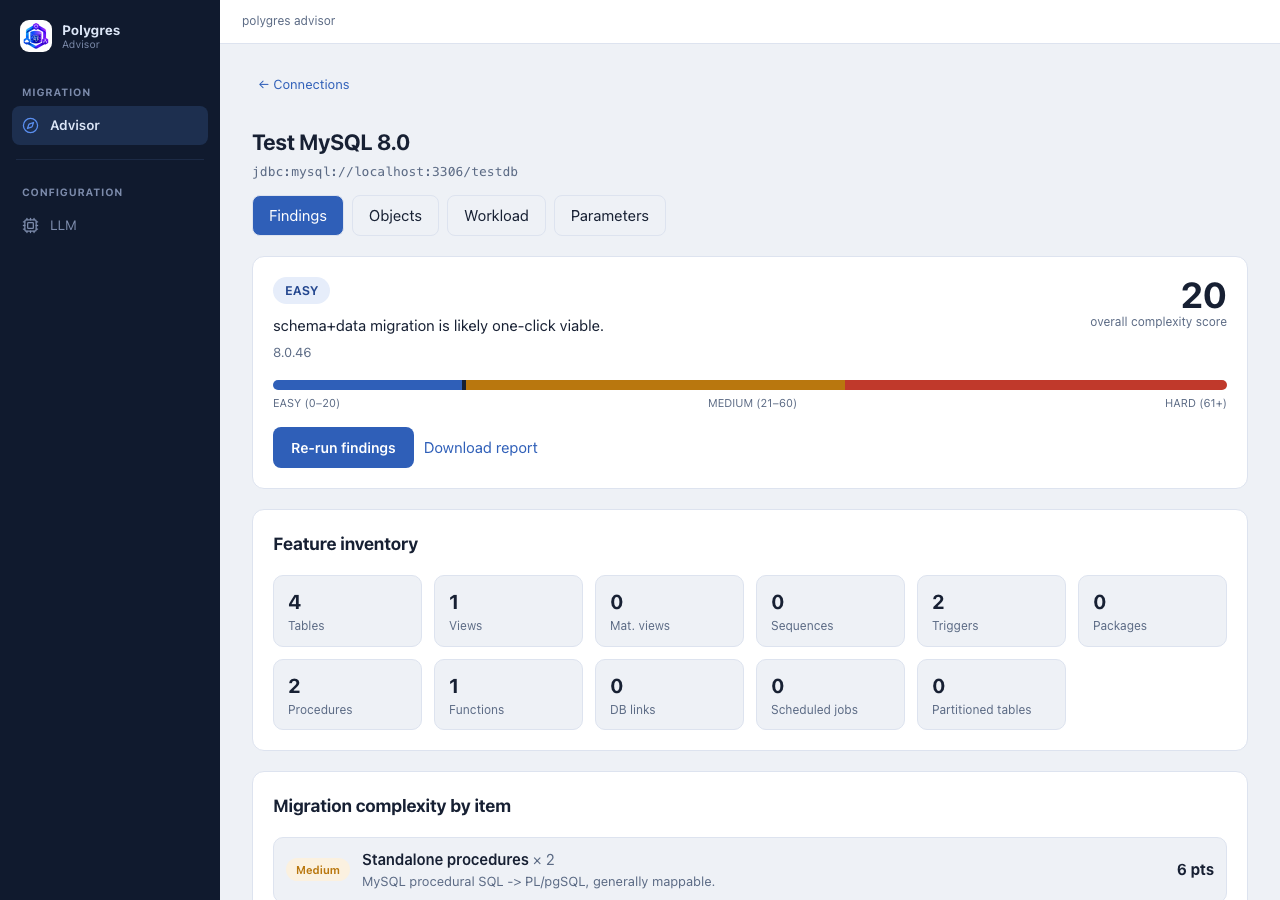Click the Functions inventory card
The width and height of the screenshot is (1280, 900).
point(508,695)
